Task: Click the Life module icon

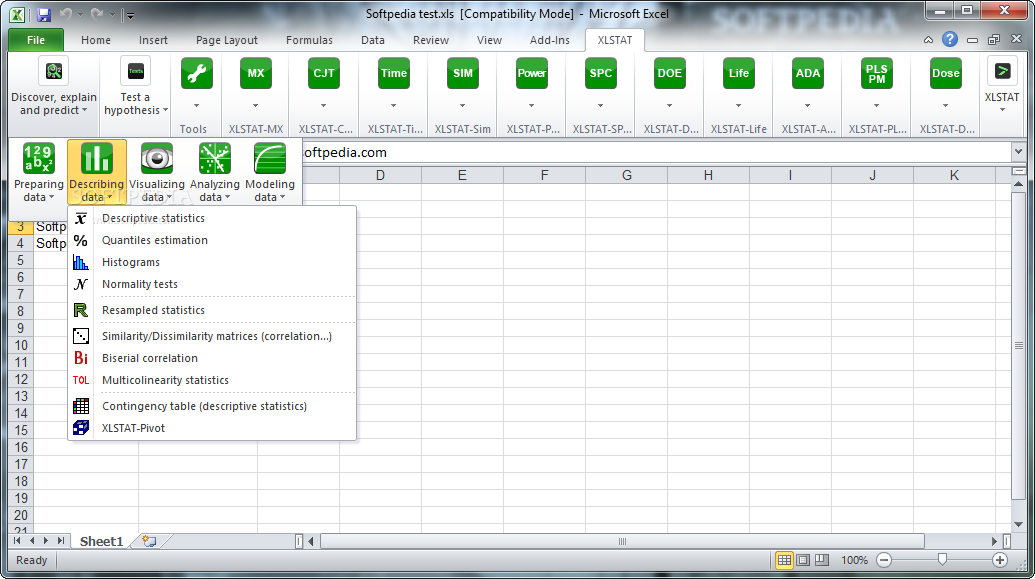Action: 739,73
